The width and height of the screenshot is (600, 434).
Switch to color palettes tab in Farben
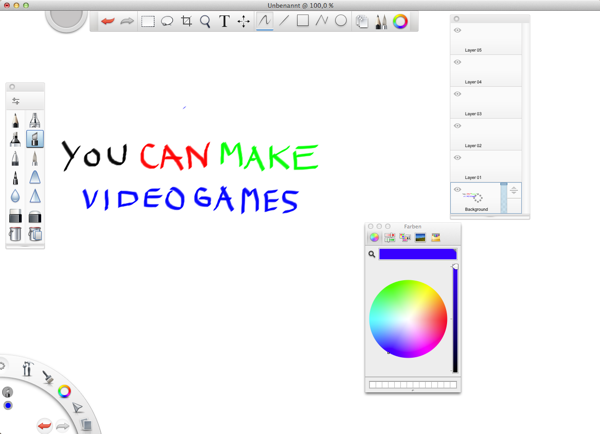click(x=405, y=237)
